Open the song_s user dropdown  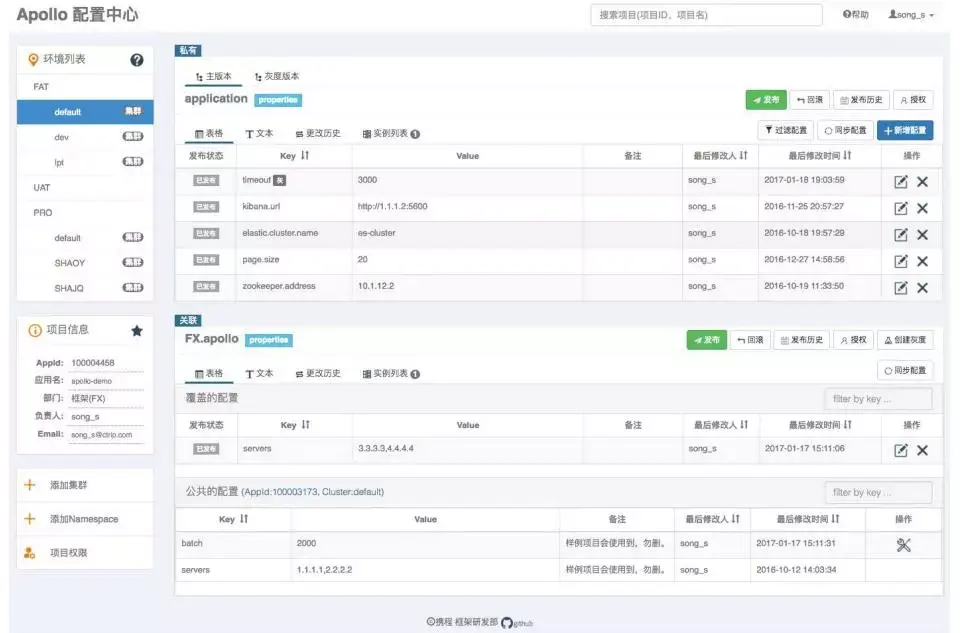coord(911,15)
